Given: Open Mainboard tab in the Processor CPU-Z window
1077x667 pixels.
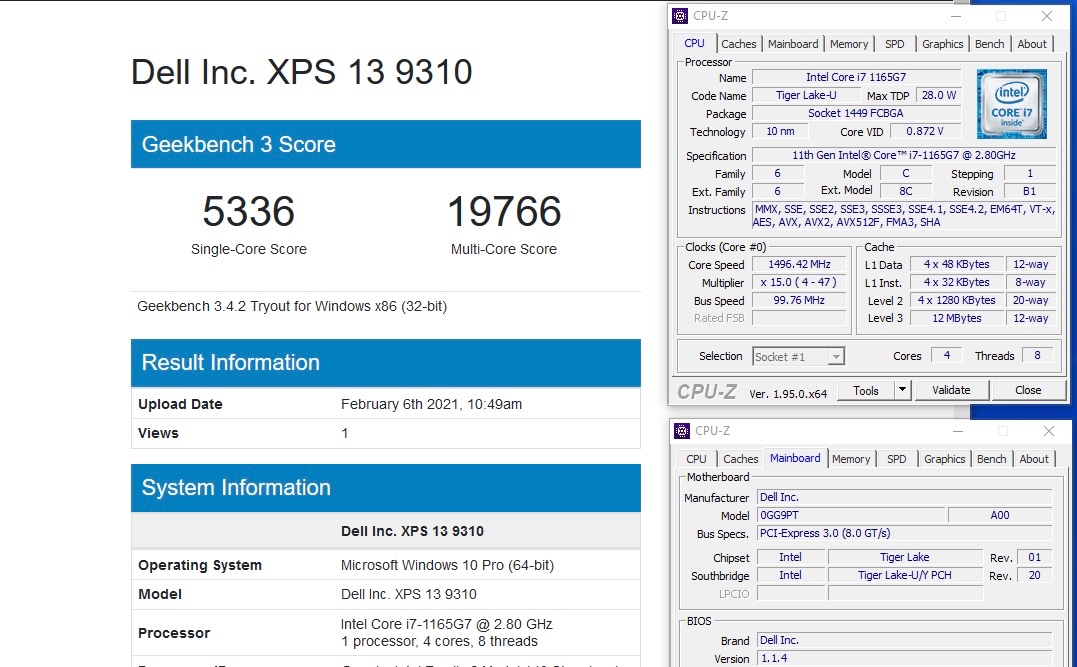Looking at the screenshot, I should click(x=793, y=44).
